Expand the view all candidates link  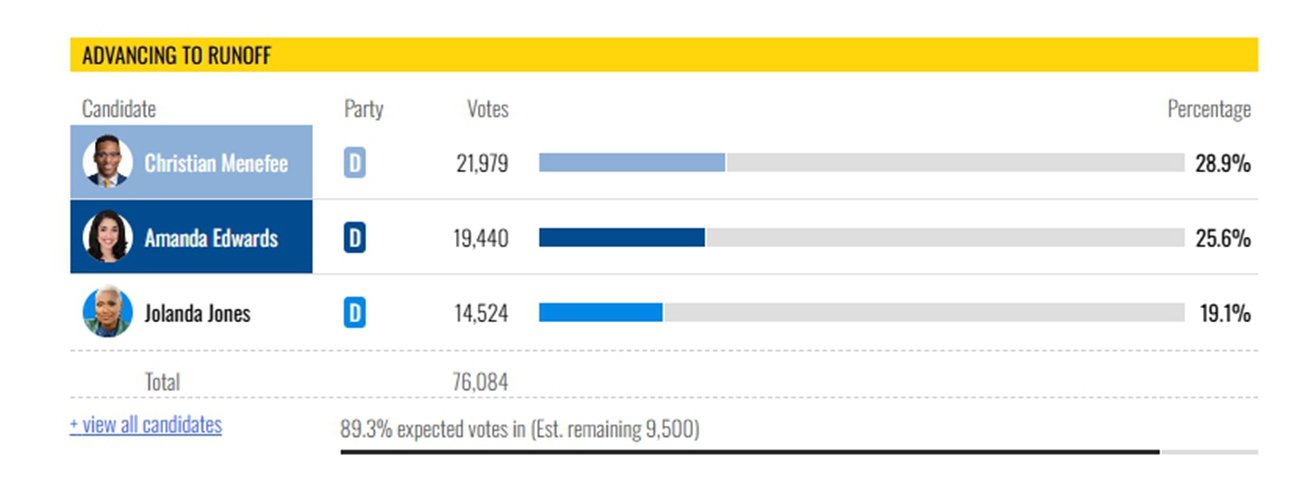coord(146,425)
